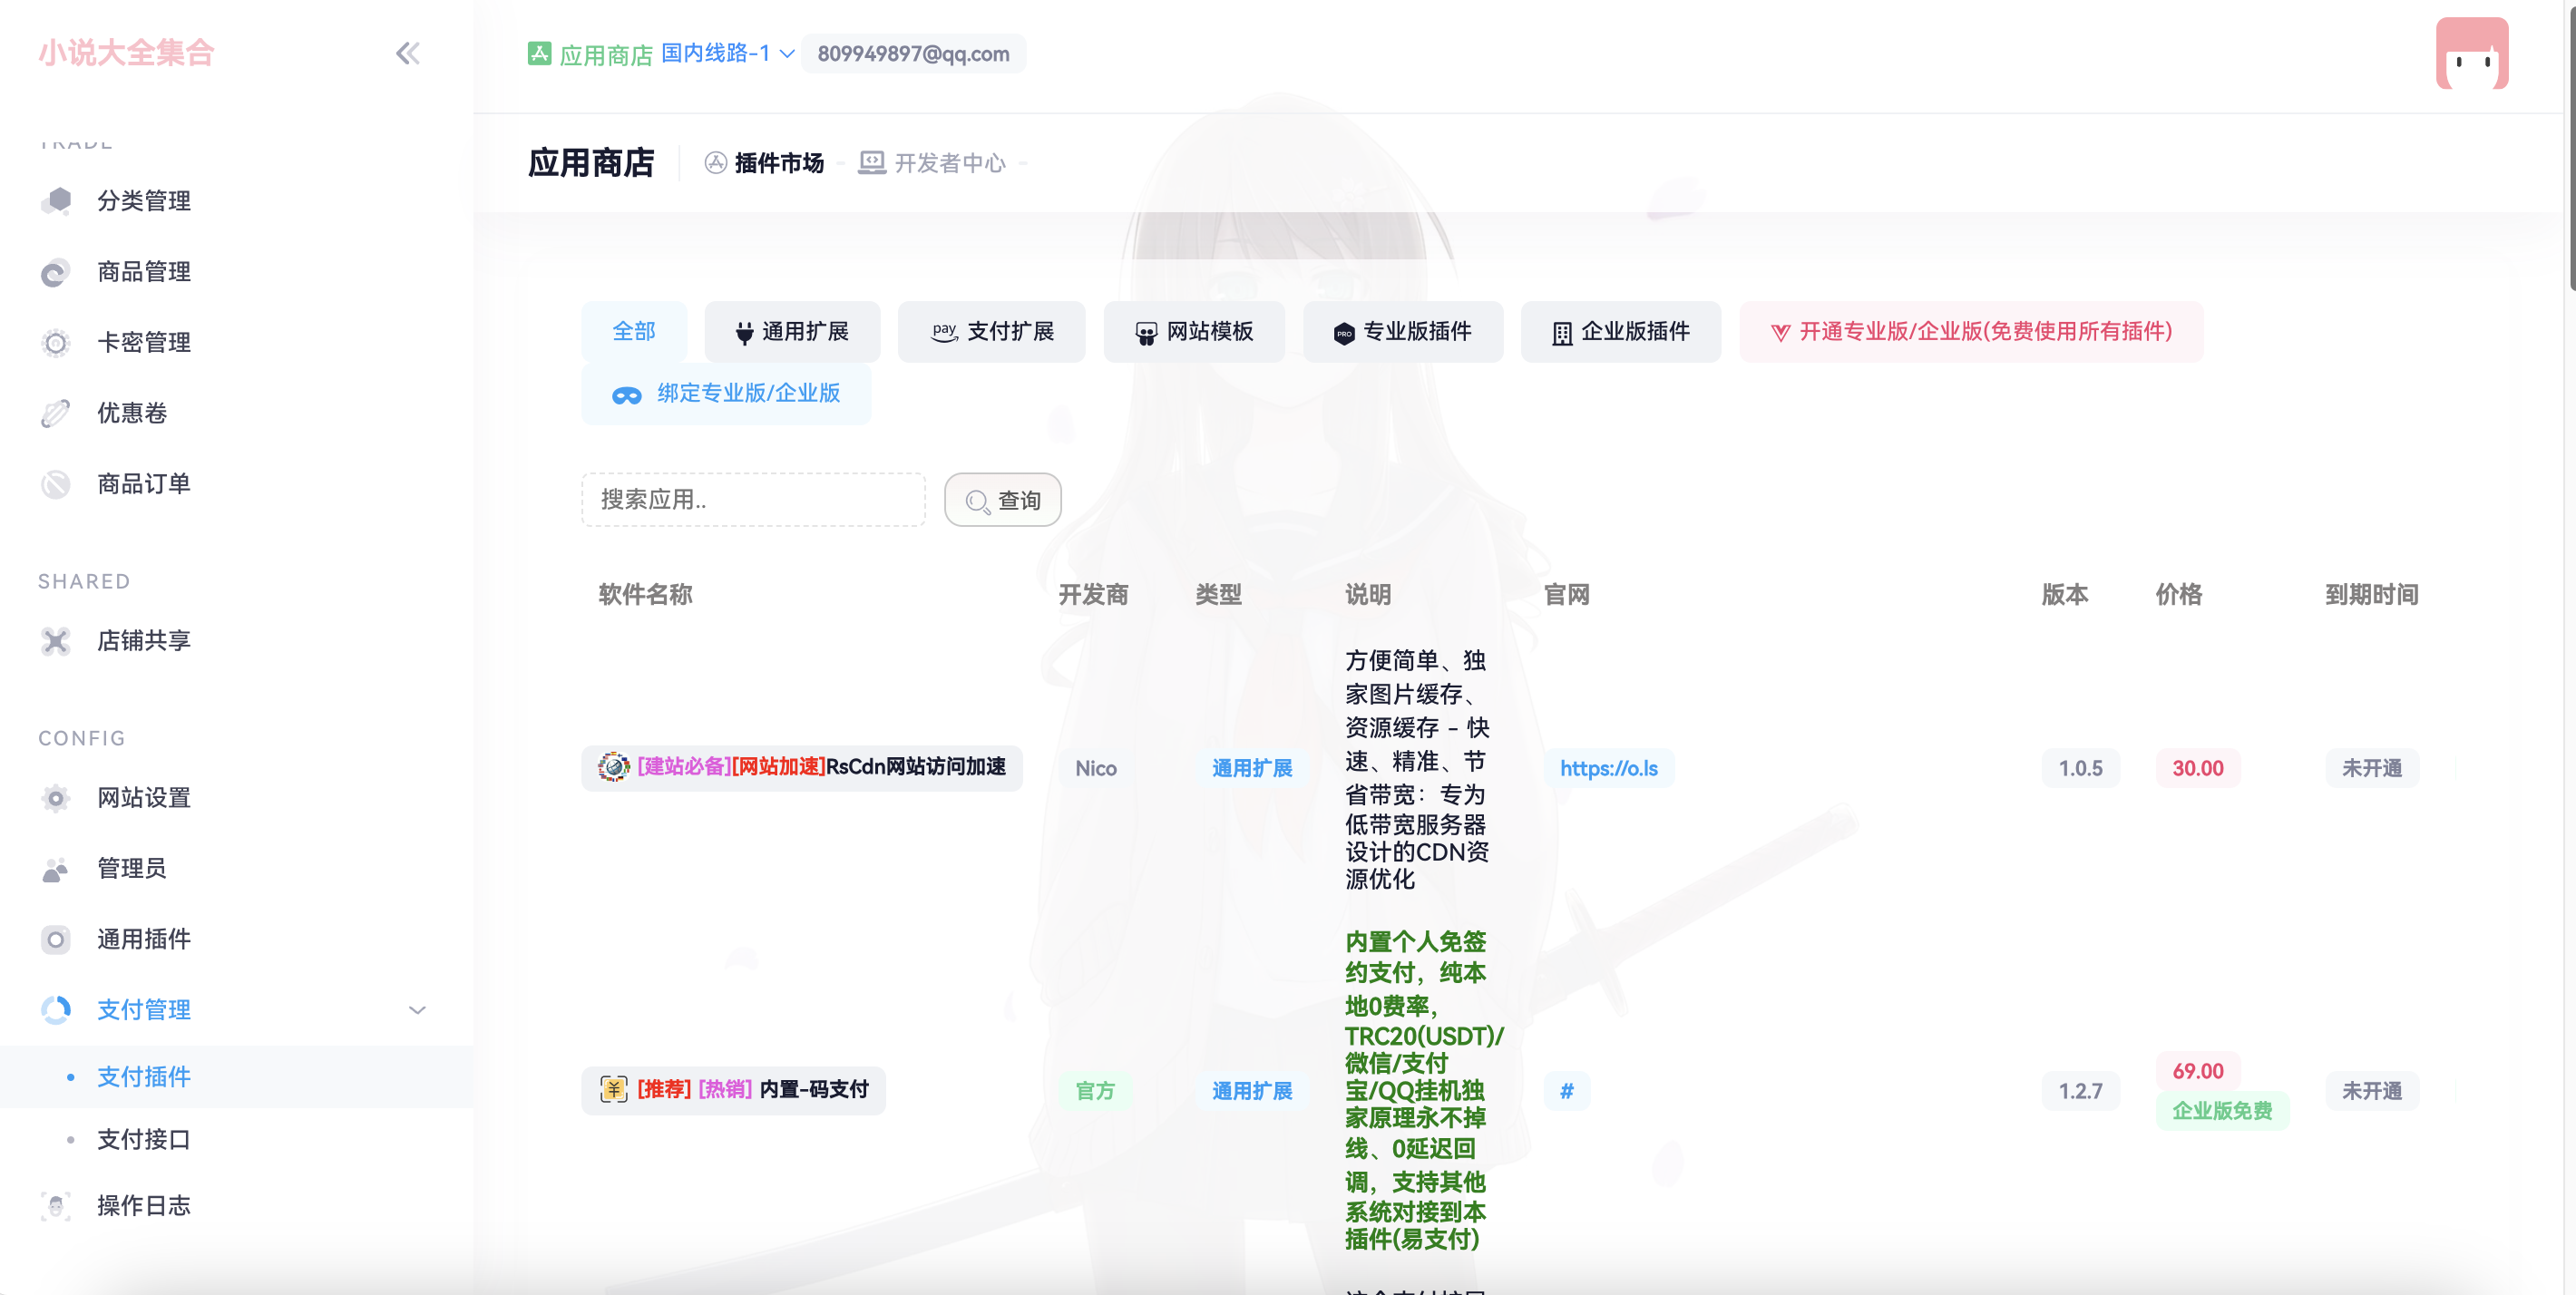
Task: Click the 商品订单 sidebar icon
Action: [x=56, y=484]
